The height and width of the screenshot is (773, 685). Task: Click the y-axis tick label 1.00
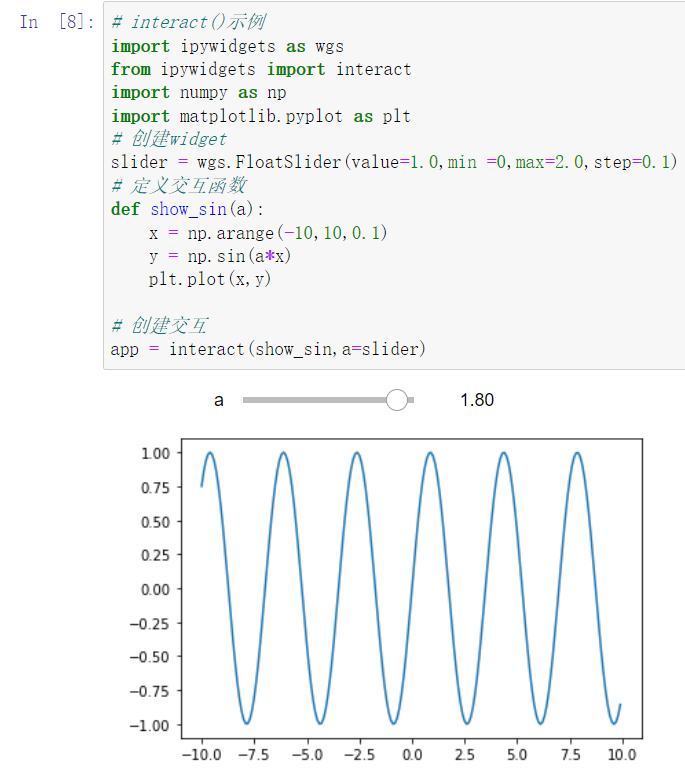(x=155, y=453)
